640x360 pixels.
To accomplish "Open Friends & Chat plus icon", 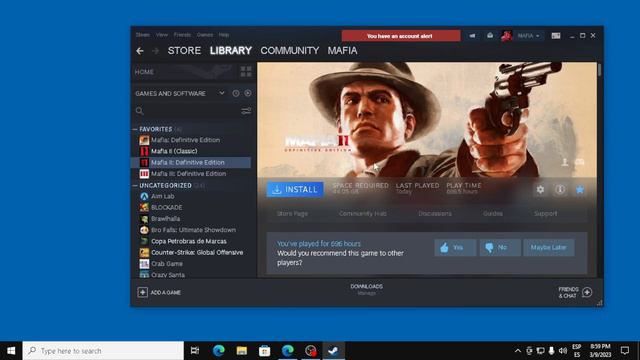I will tap(587, 292).
